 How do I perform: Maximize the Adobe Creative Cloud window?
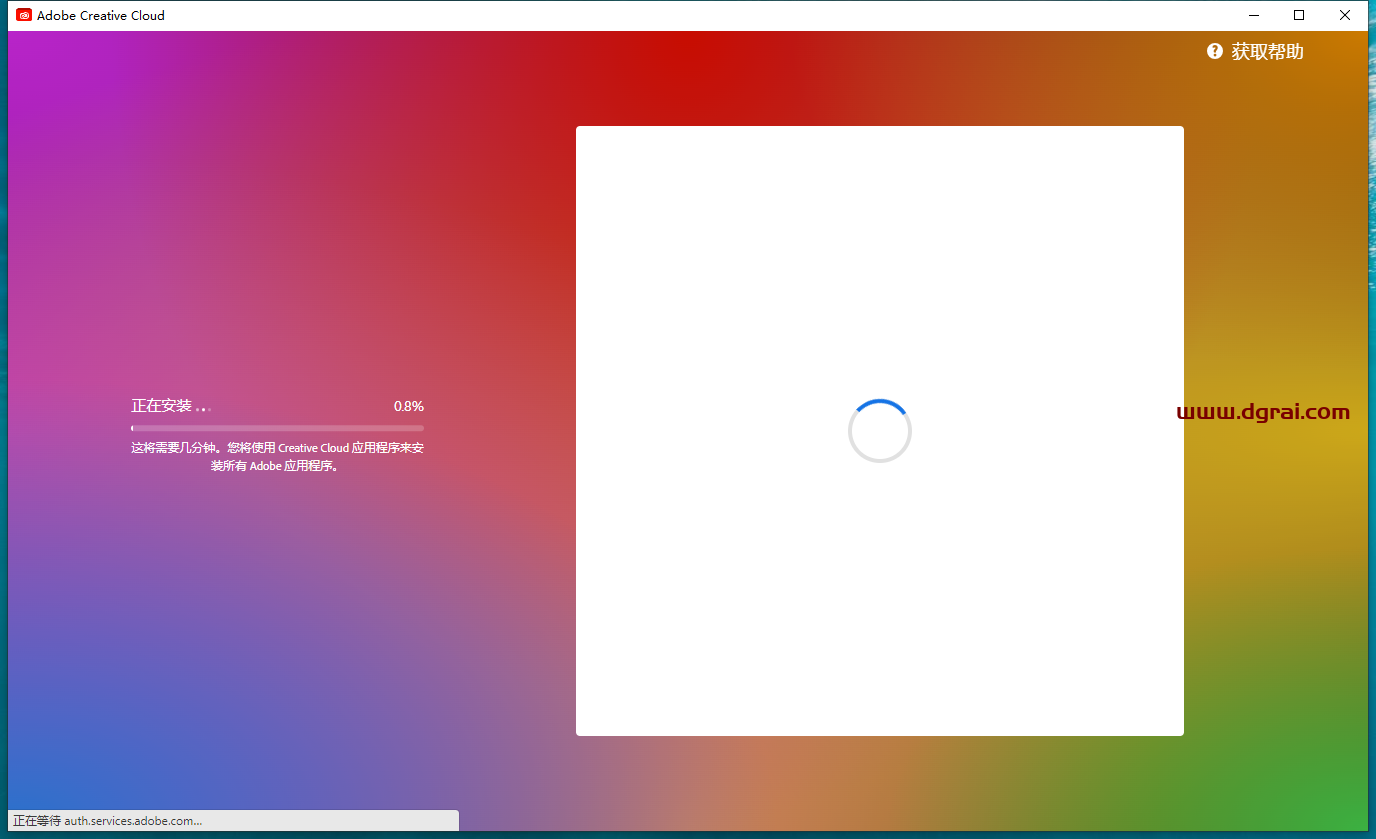click(x=1299, y=15)
